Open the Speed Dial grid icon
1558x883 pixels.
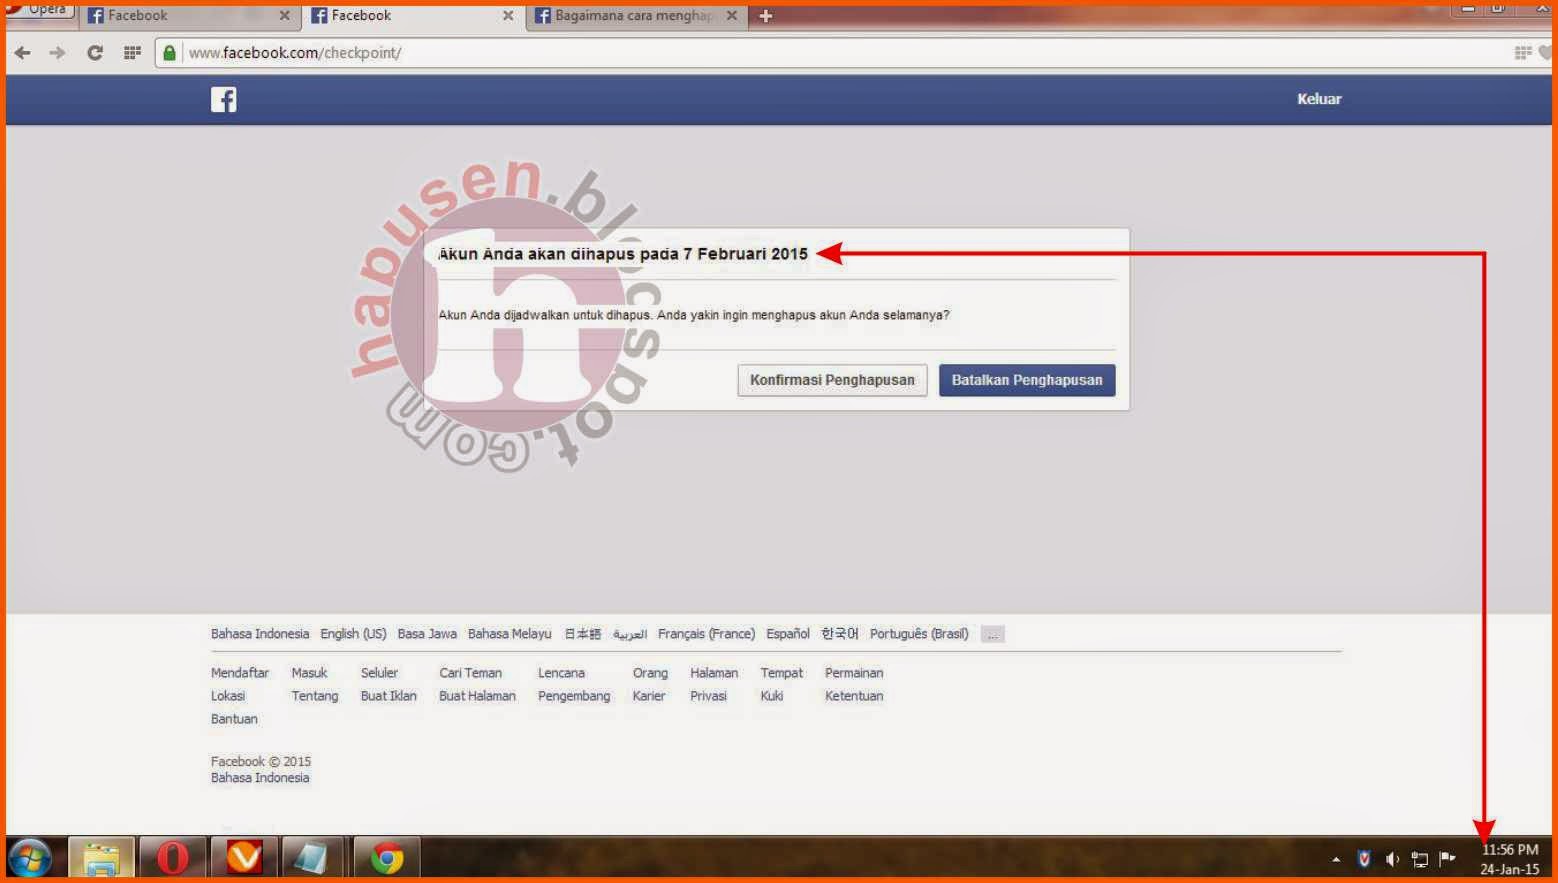pos(132,53)
